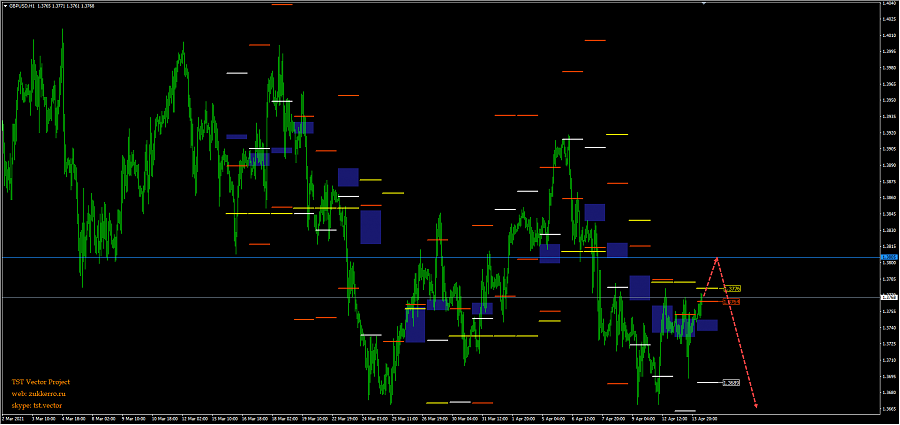This screenshot has height=425, width=900.
Task: Click the red arrowhead at forecast bottom
Action: [756, 405]
